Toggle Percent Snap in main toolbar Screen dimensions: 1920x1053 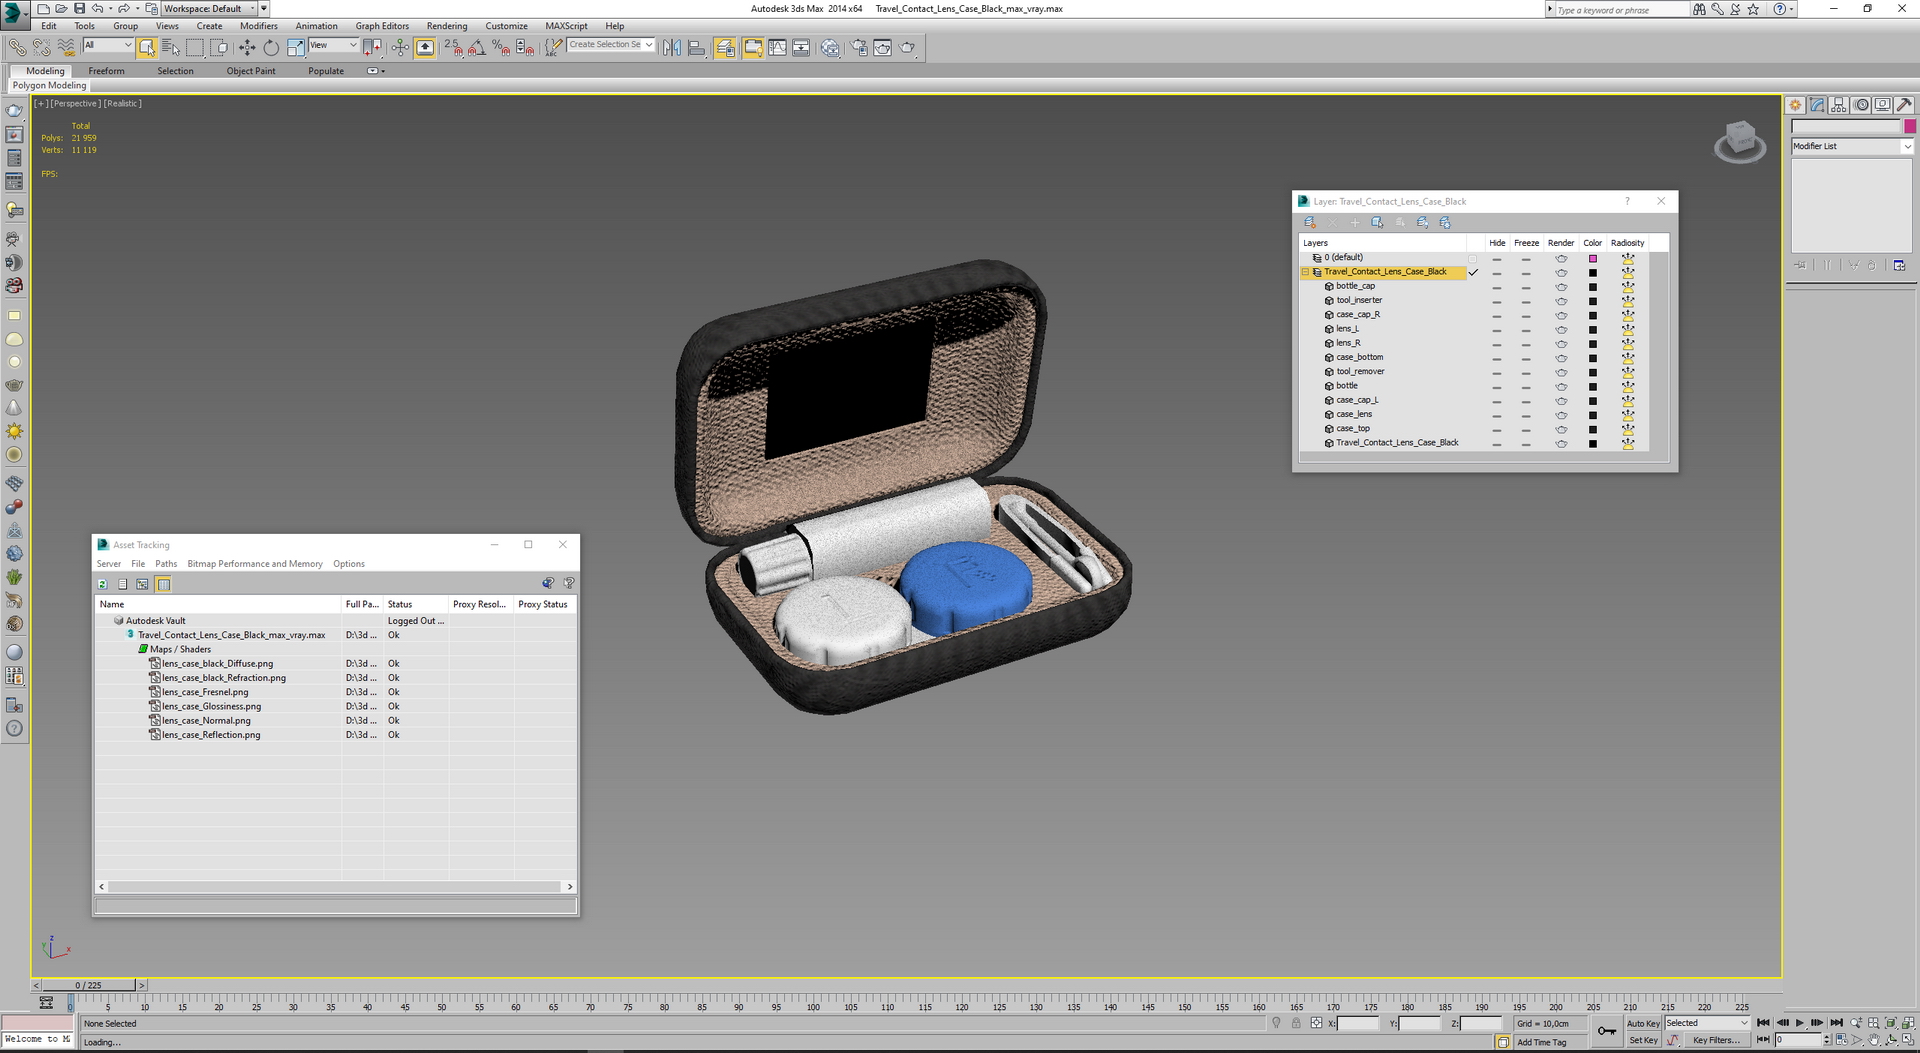coord(501,47)
